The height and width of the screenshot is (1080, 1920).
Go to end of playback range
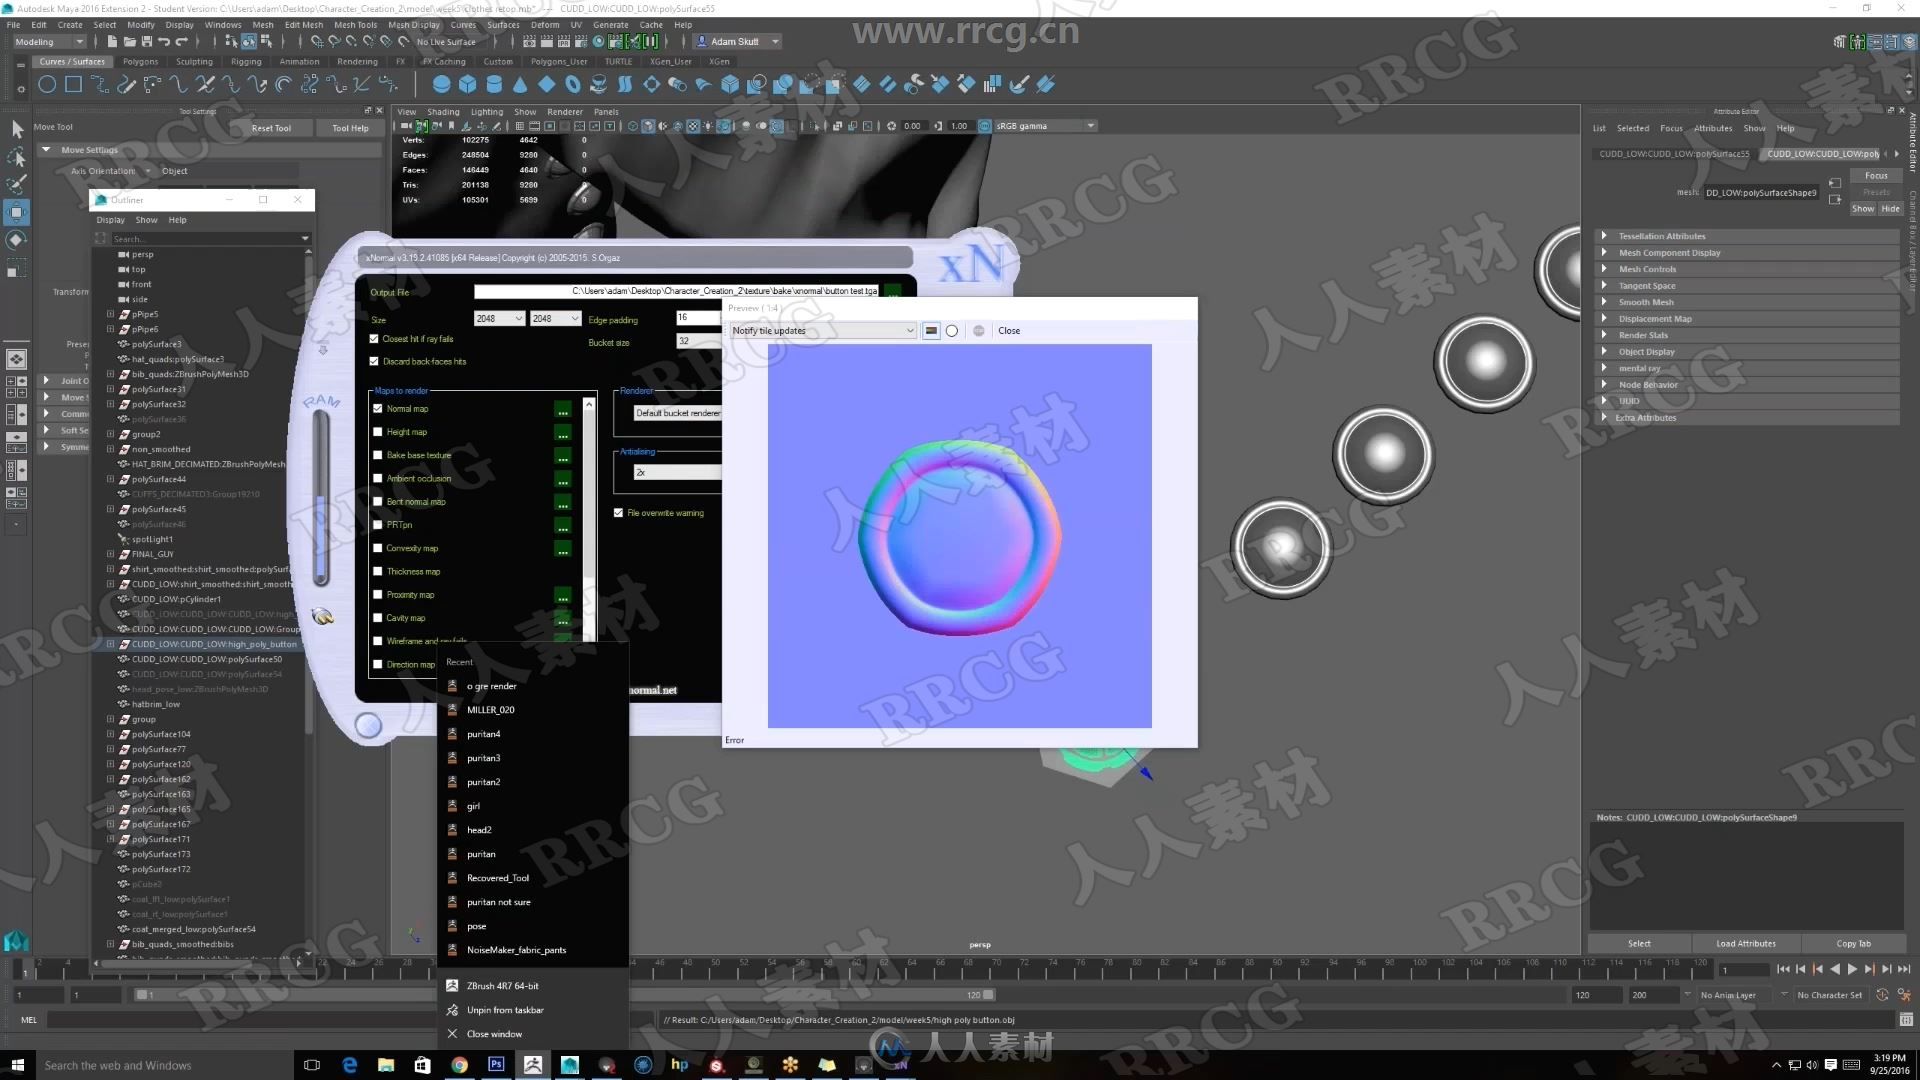tap(1904, 969)
